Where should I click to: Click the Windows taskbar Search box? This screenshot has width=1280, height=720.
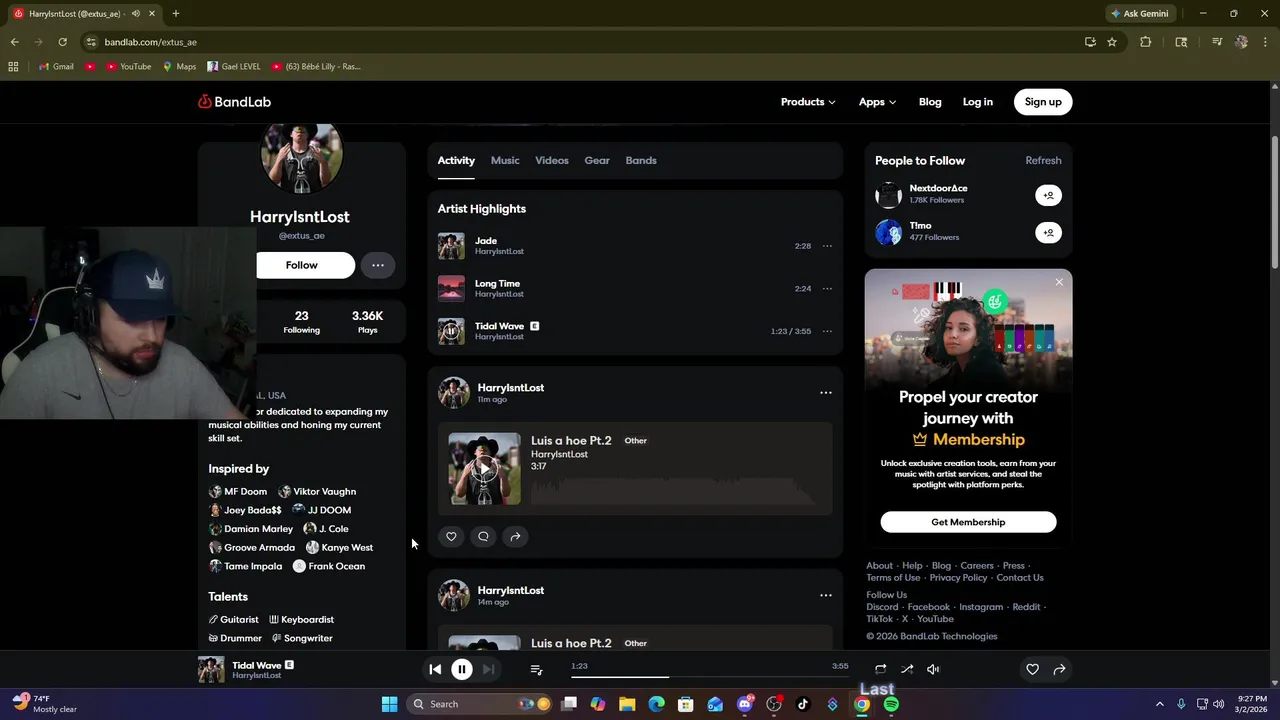[x=481, y=704]
